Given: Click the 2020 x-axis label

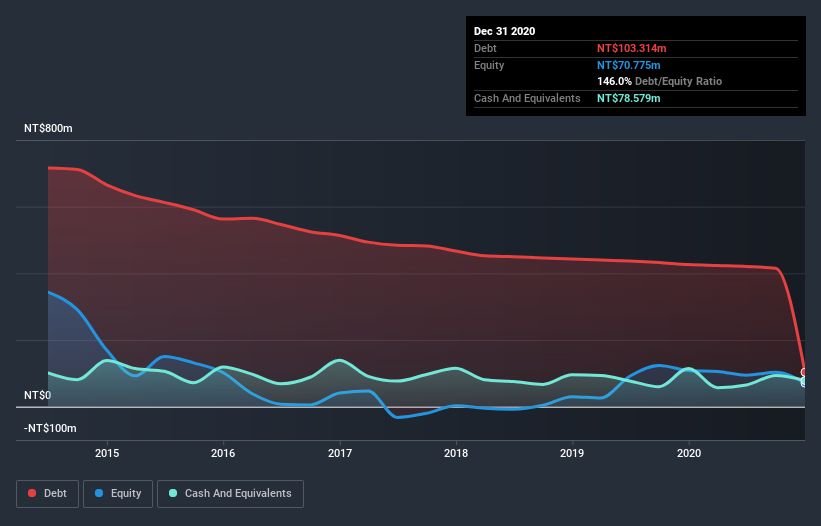Looking at the screenshot, I should pos(689,453).
